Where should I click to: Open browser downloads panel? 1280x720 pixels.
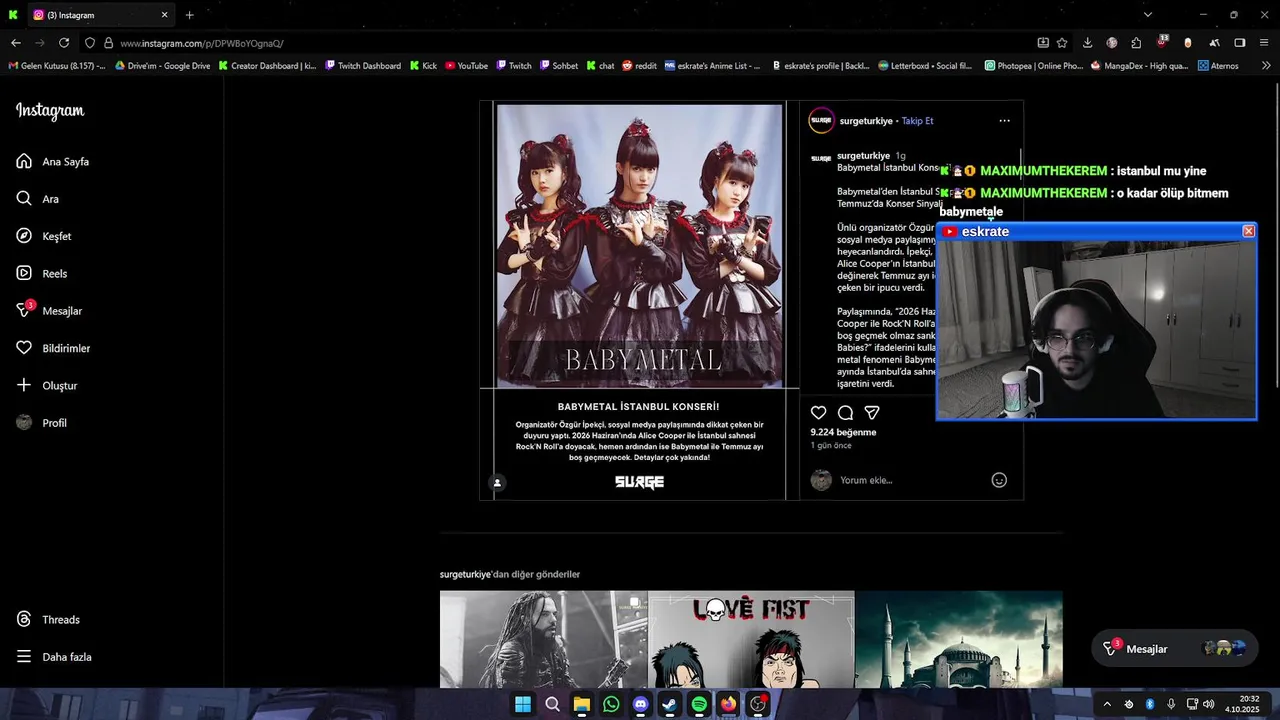[x=1087, y=43]
